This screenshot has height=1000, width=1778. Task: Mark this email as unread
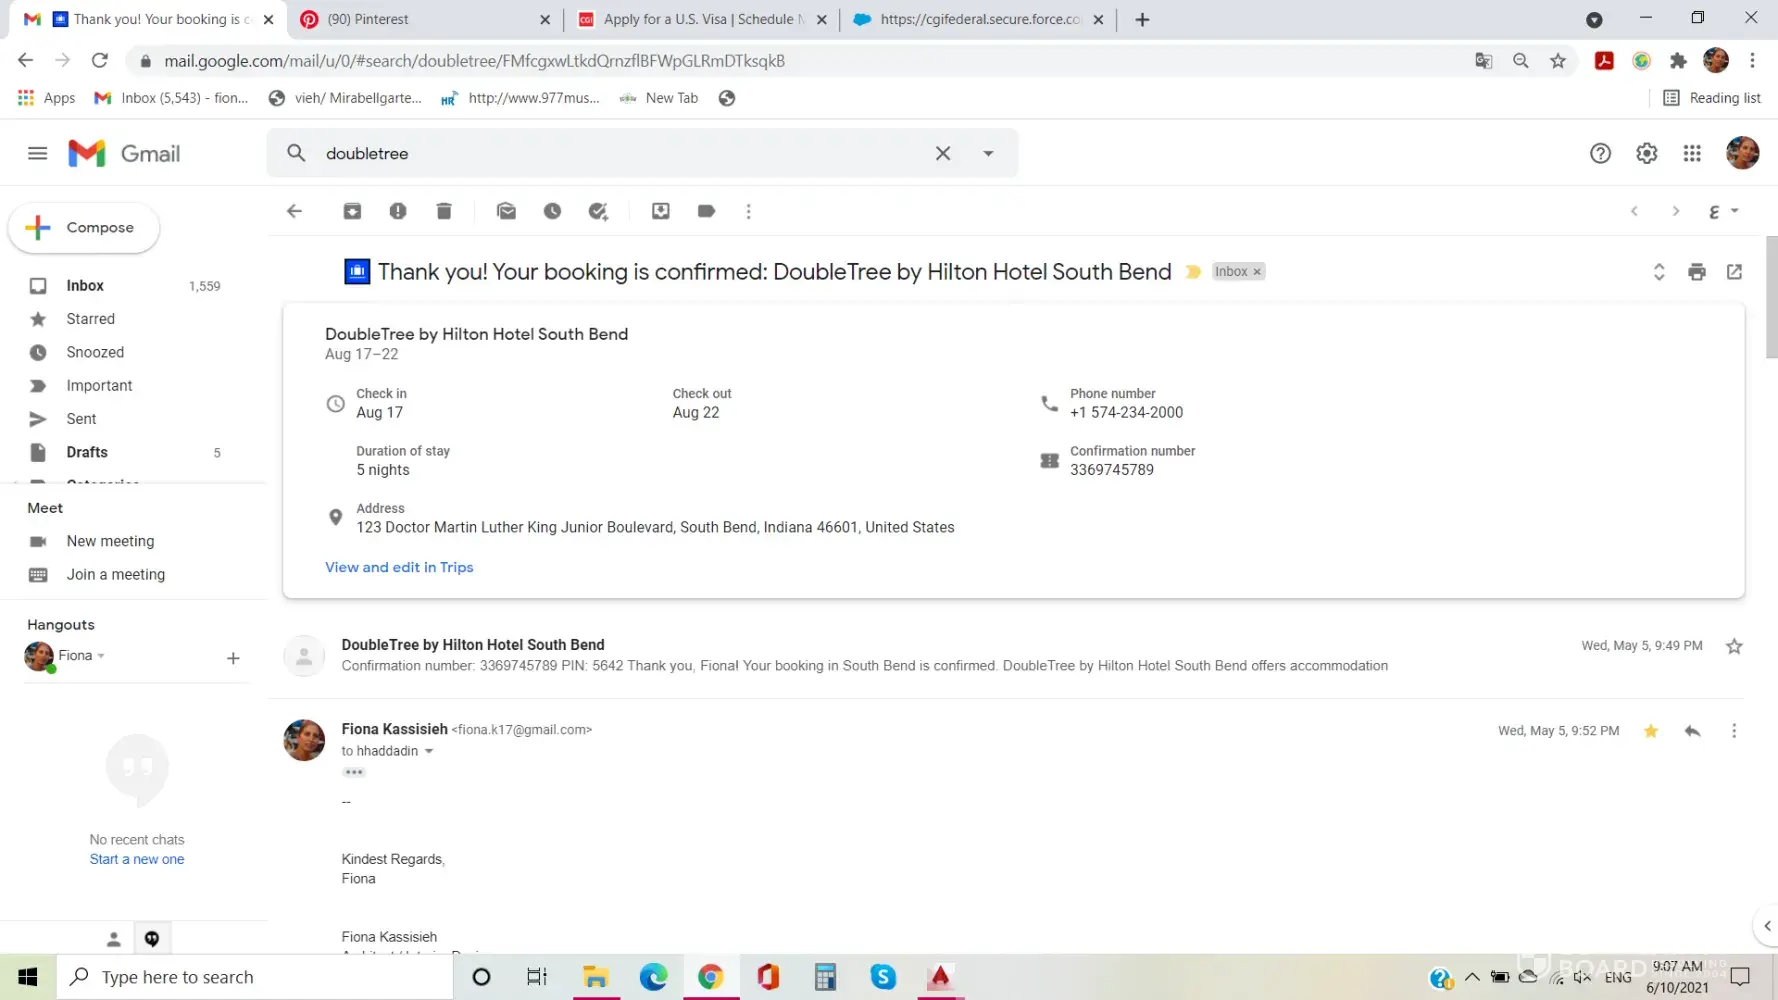tap(506, 211)
